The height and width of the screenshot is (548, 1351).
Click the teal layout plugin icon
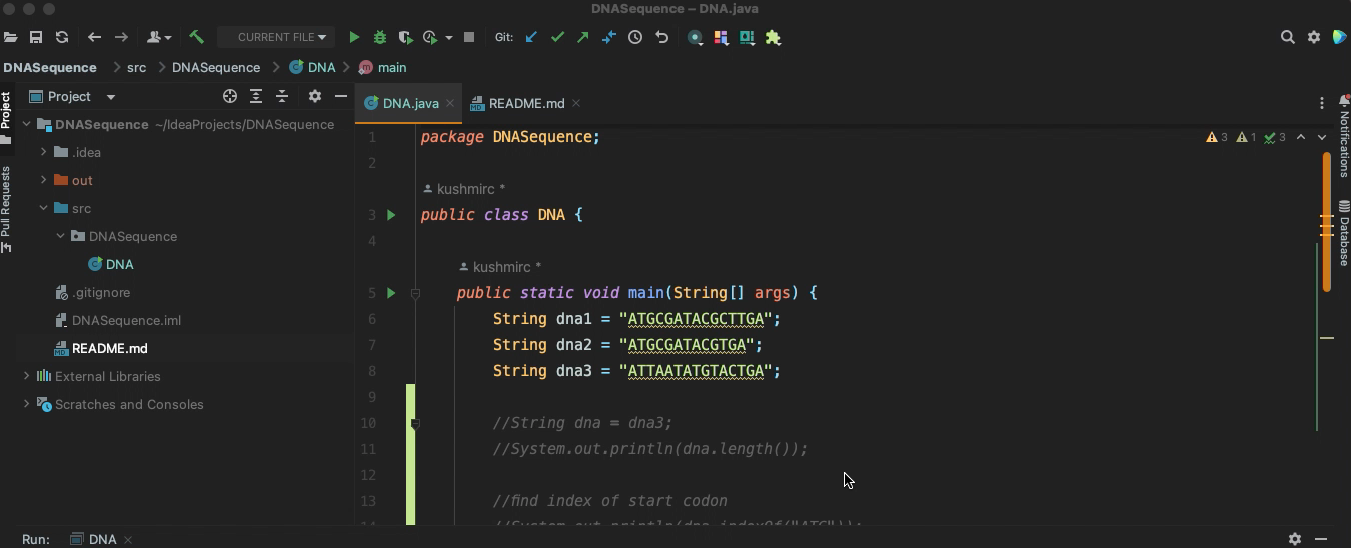coord(747,37)
